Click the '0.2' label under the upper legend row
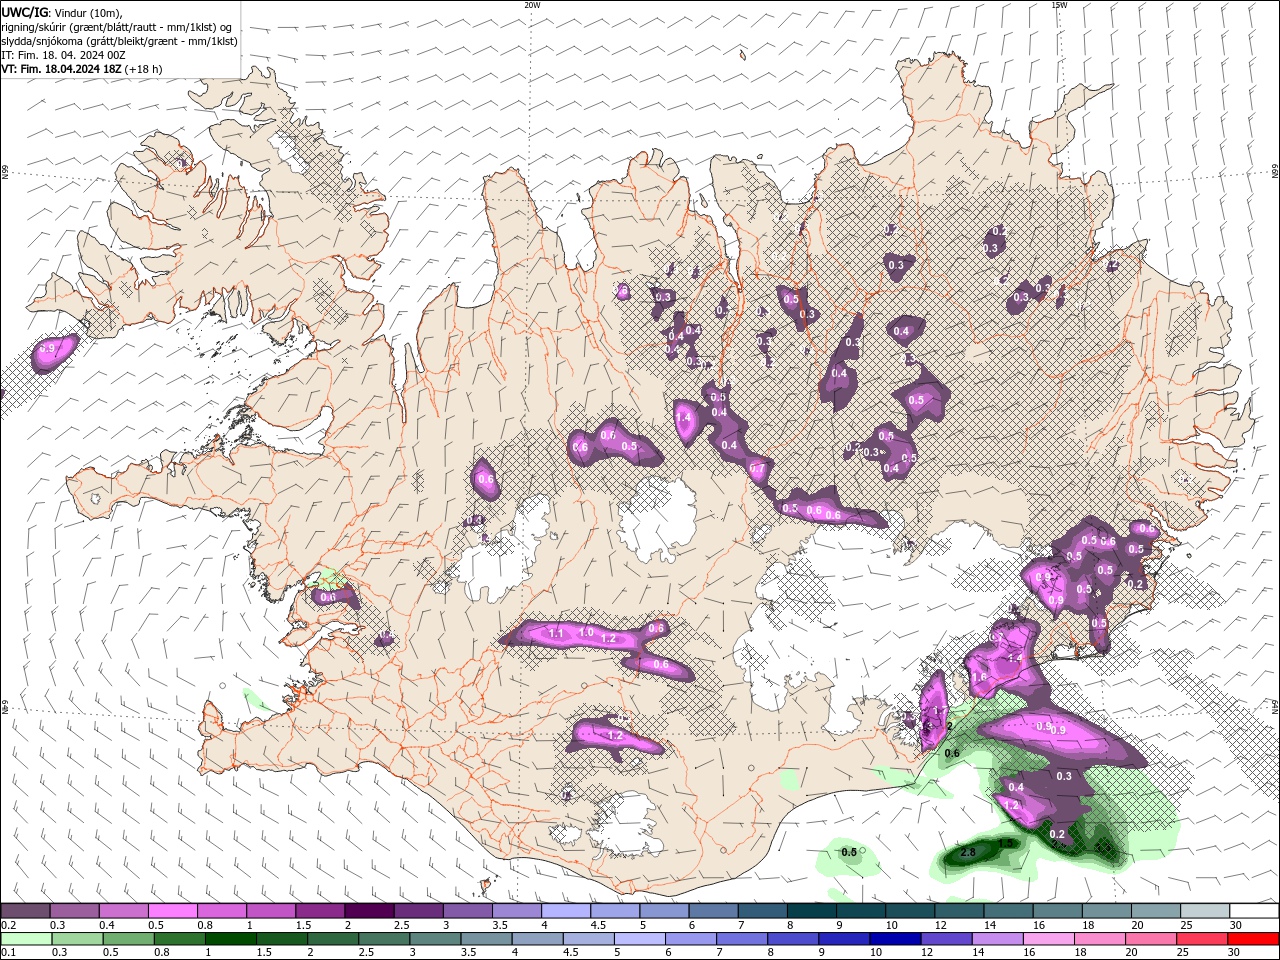 click(8, 925)
